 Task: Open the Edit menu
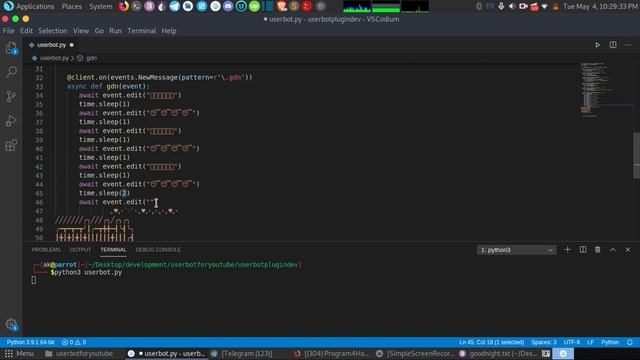click(26, 31)
